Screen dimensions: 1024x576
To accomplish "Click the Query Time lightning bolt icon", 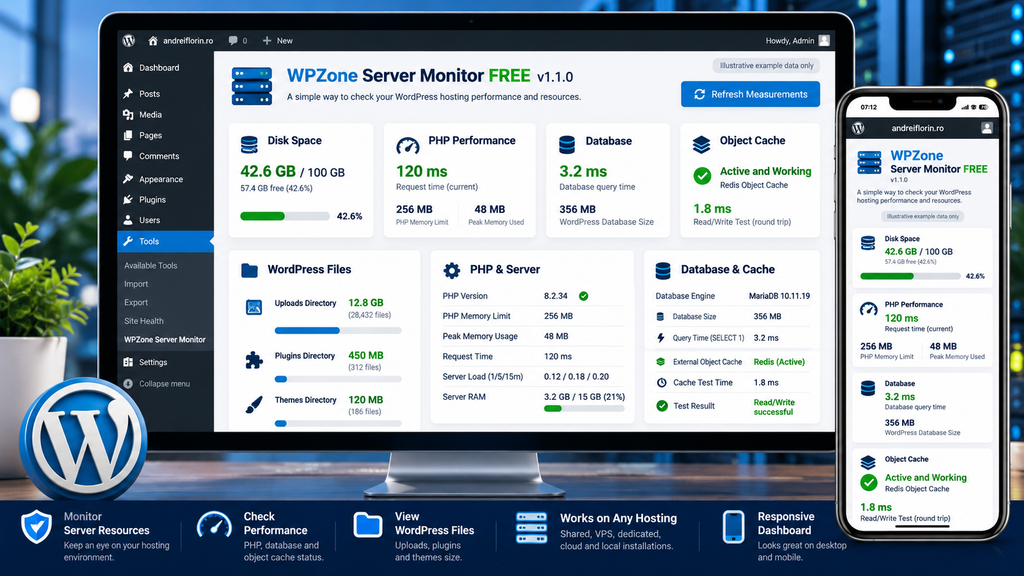I will pos(660,338).
